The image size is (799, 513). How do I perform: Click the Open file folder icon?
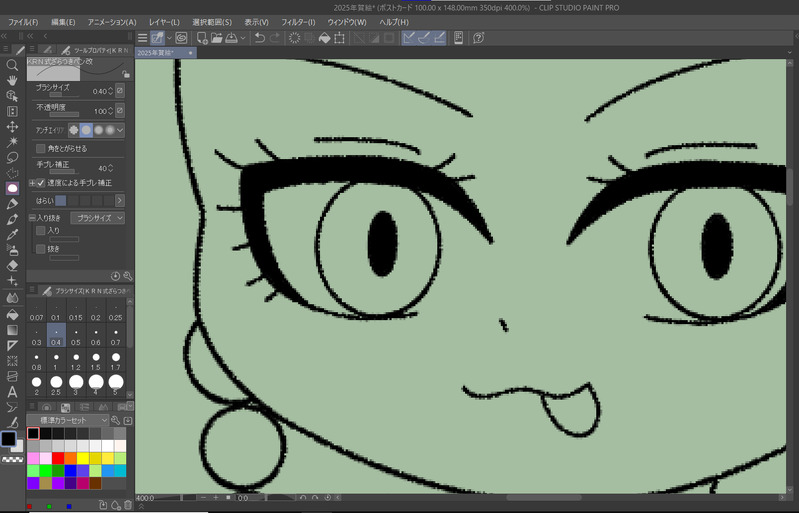217,38
